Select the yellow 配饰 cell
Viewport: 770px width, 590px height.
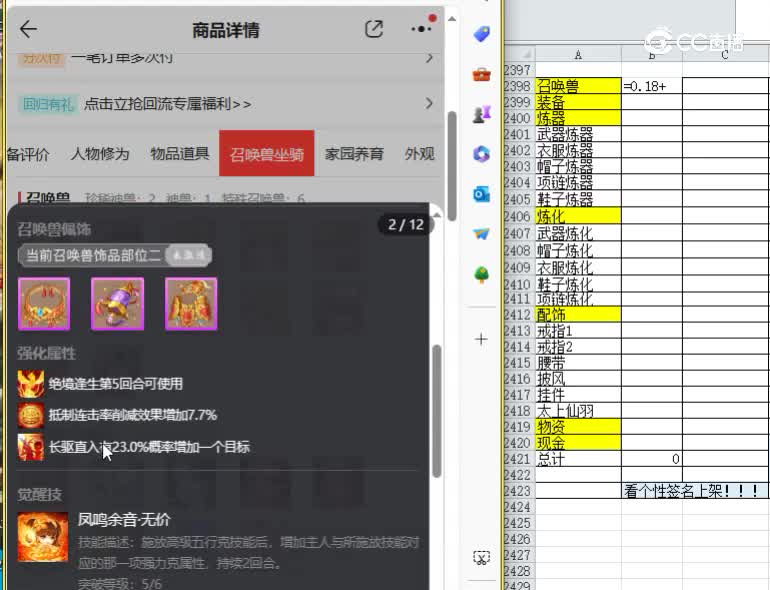pos(578,314)
